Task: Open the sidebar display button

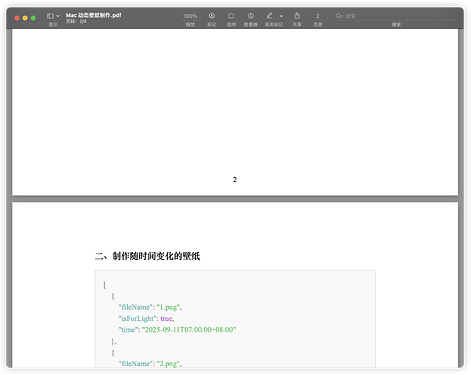Action: click(50, 16)
